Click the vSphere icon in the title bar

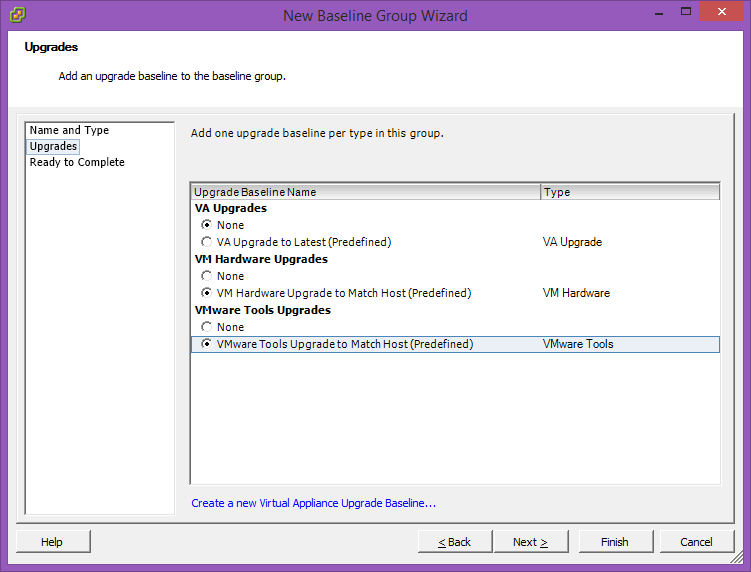[x=18, y=15]
